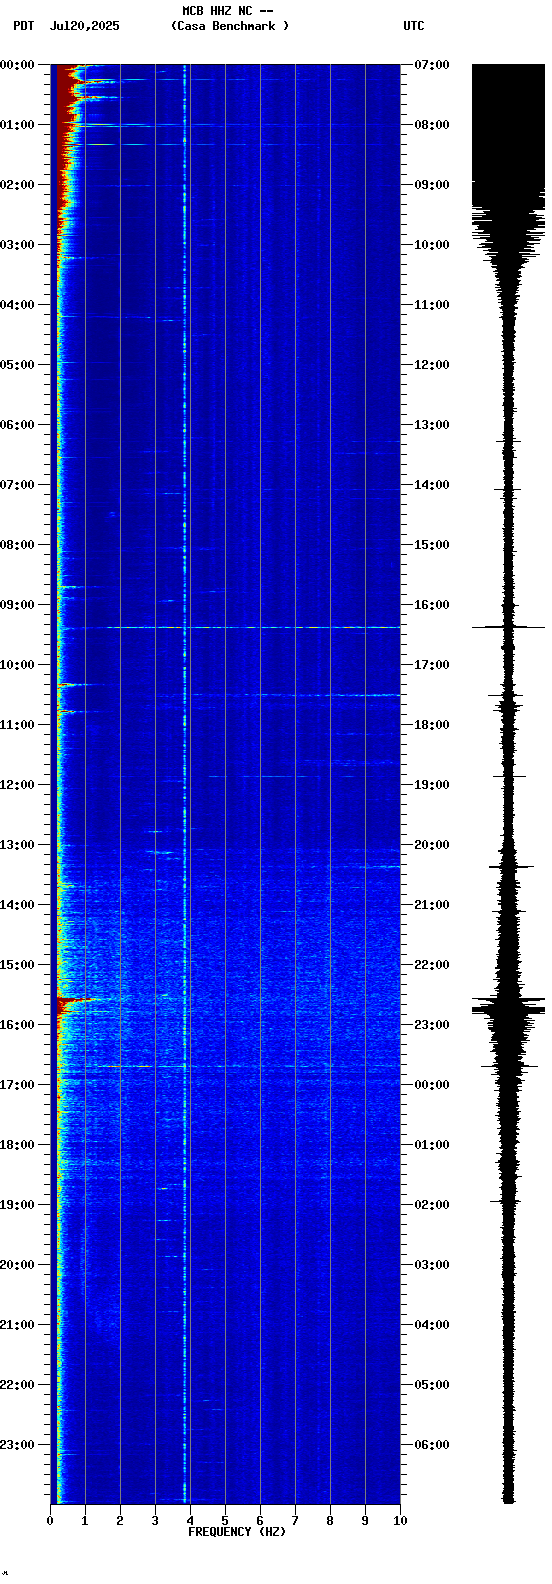Click the 09:00 PDT time tick label
Screen dimensions: 552x1584
18,605
